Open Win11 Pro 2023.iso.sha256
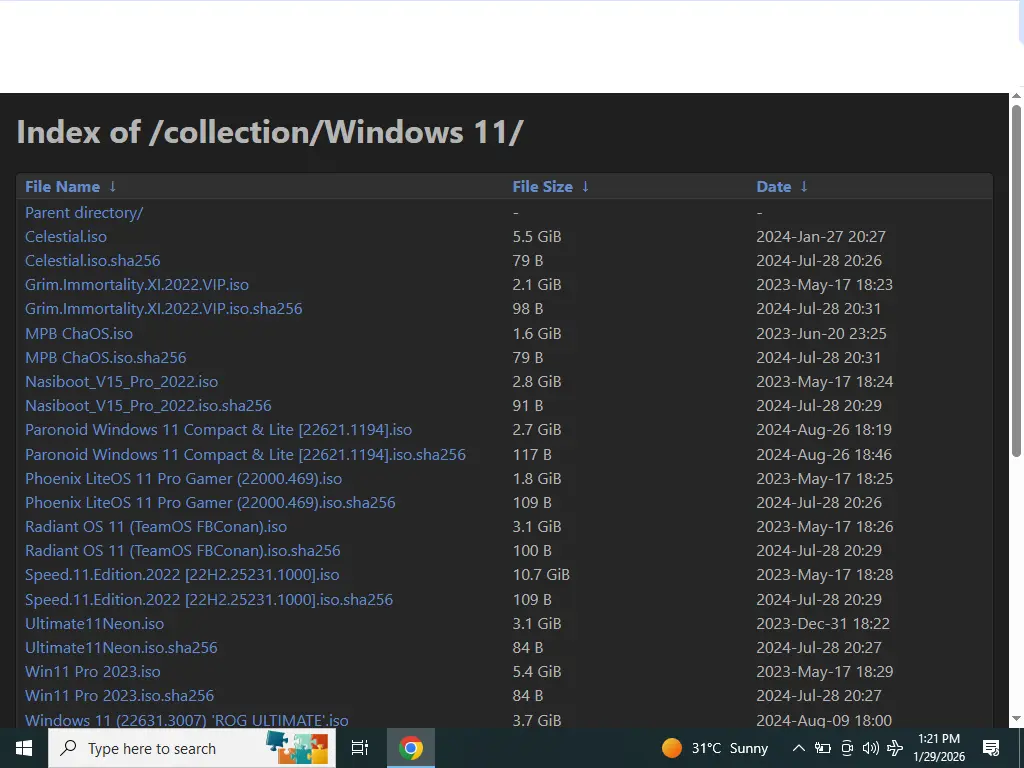1024x768 pixels. click(119, 696)
